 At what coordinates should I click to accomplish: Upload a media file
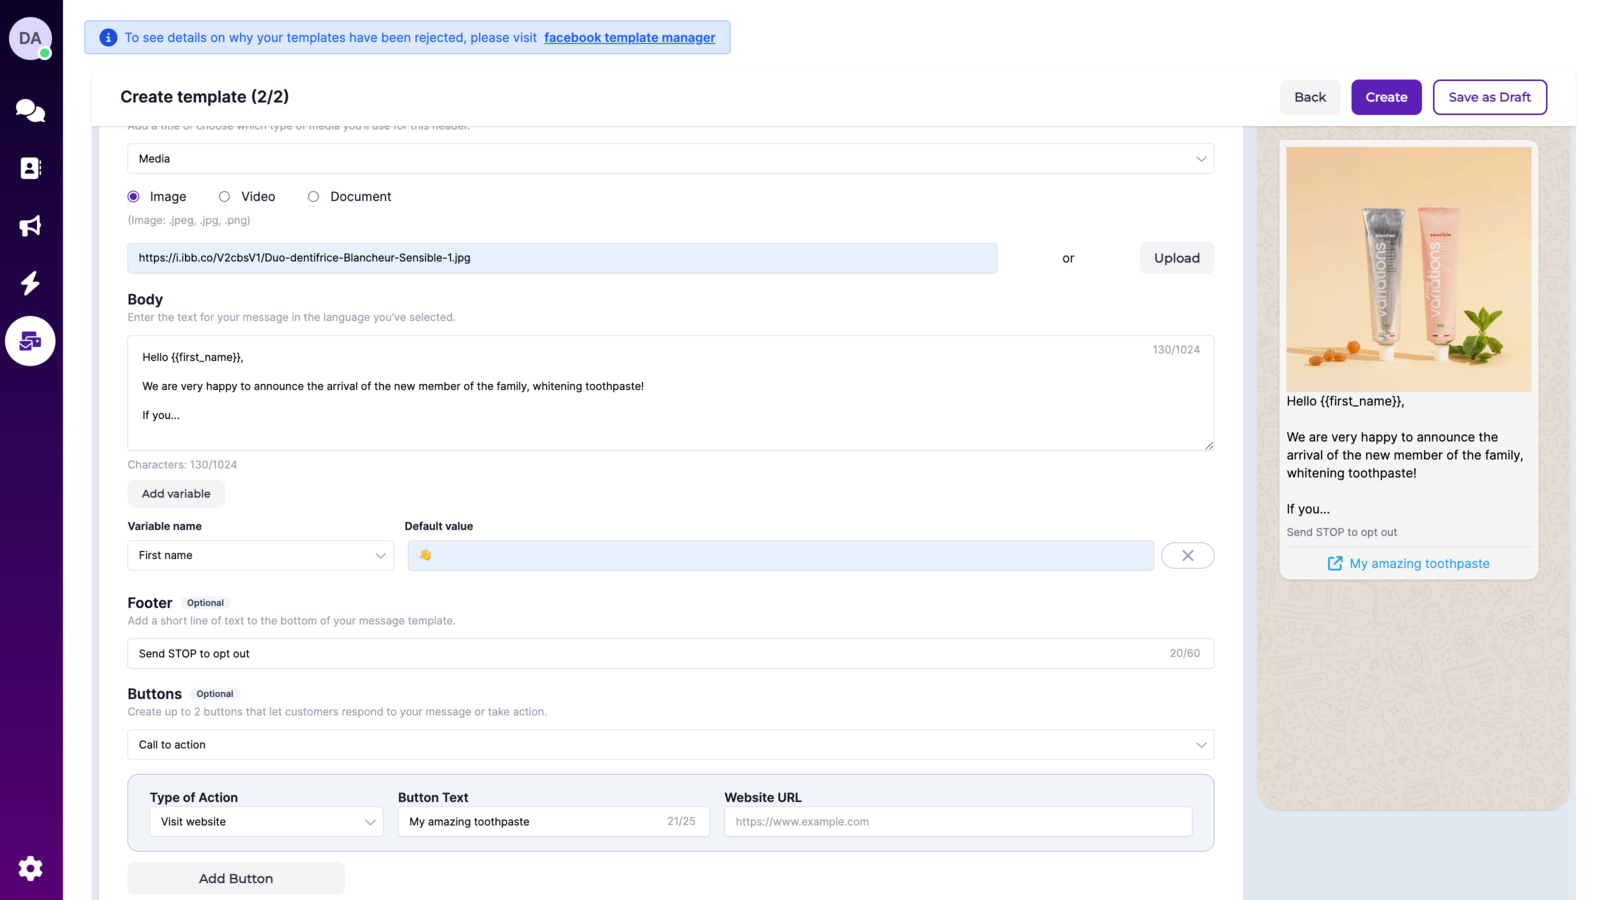pyautogui.click(x=1176, y=257)
